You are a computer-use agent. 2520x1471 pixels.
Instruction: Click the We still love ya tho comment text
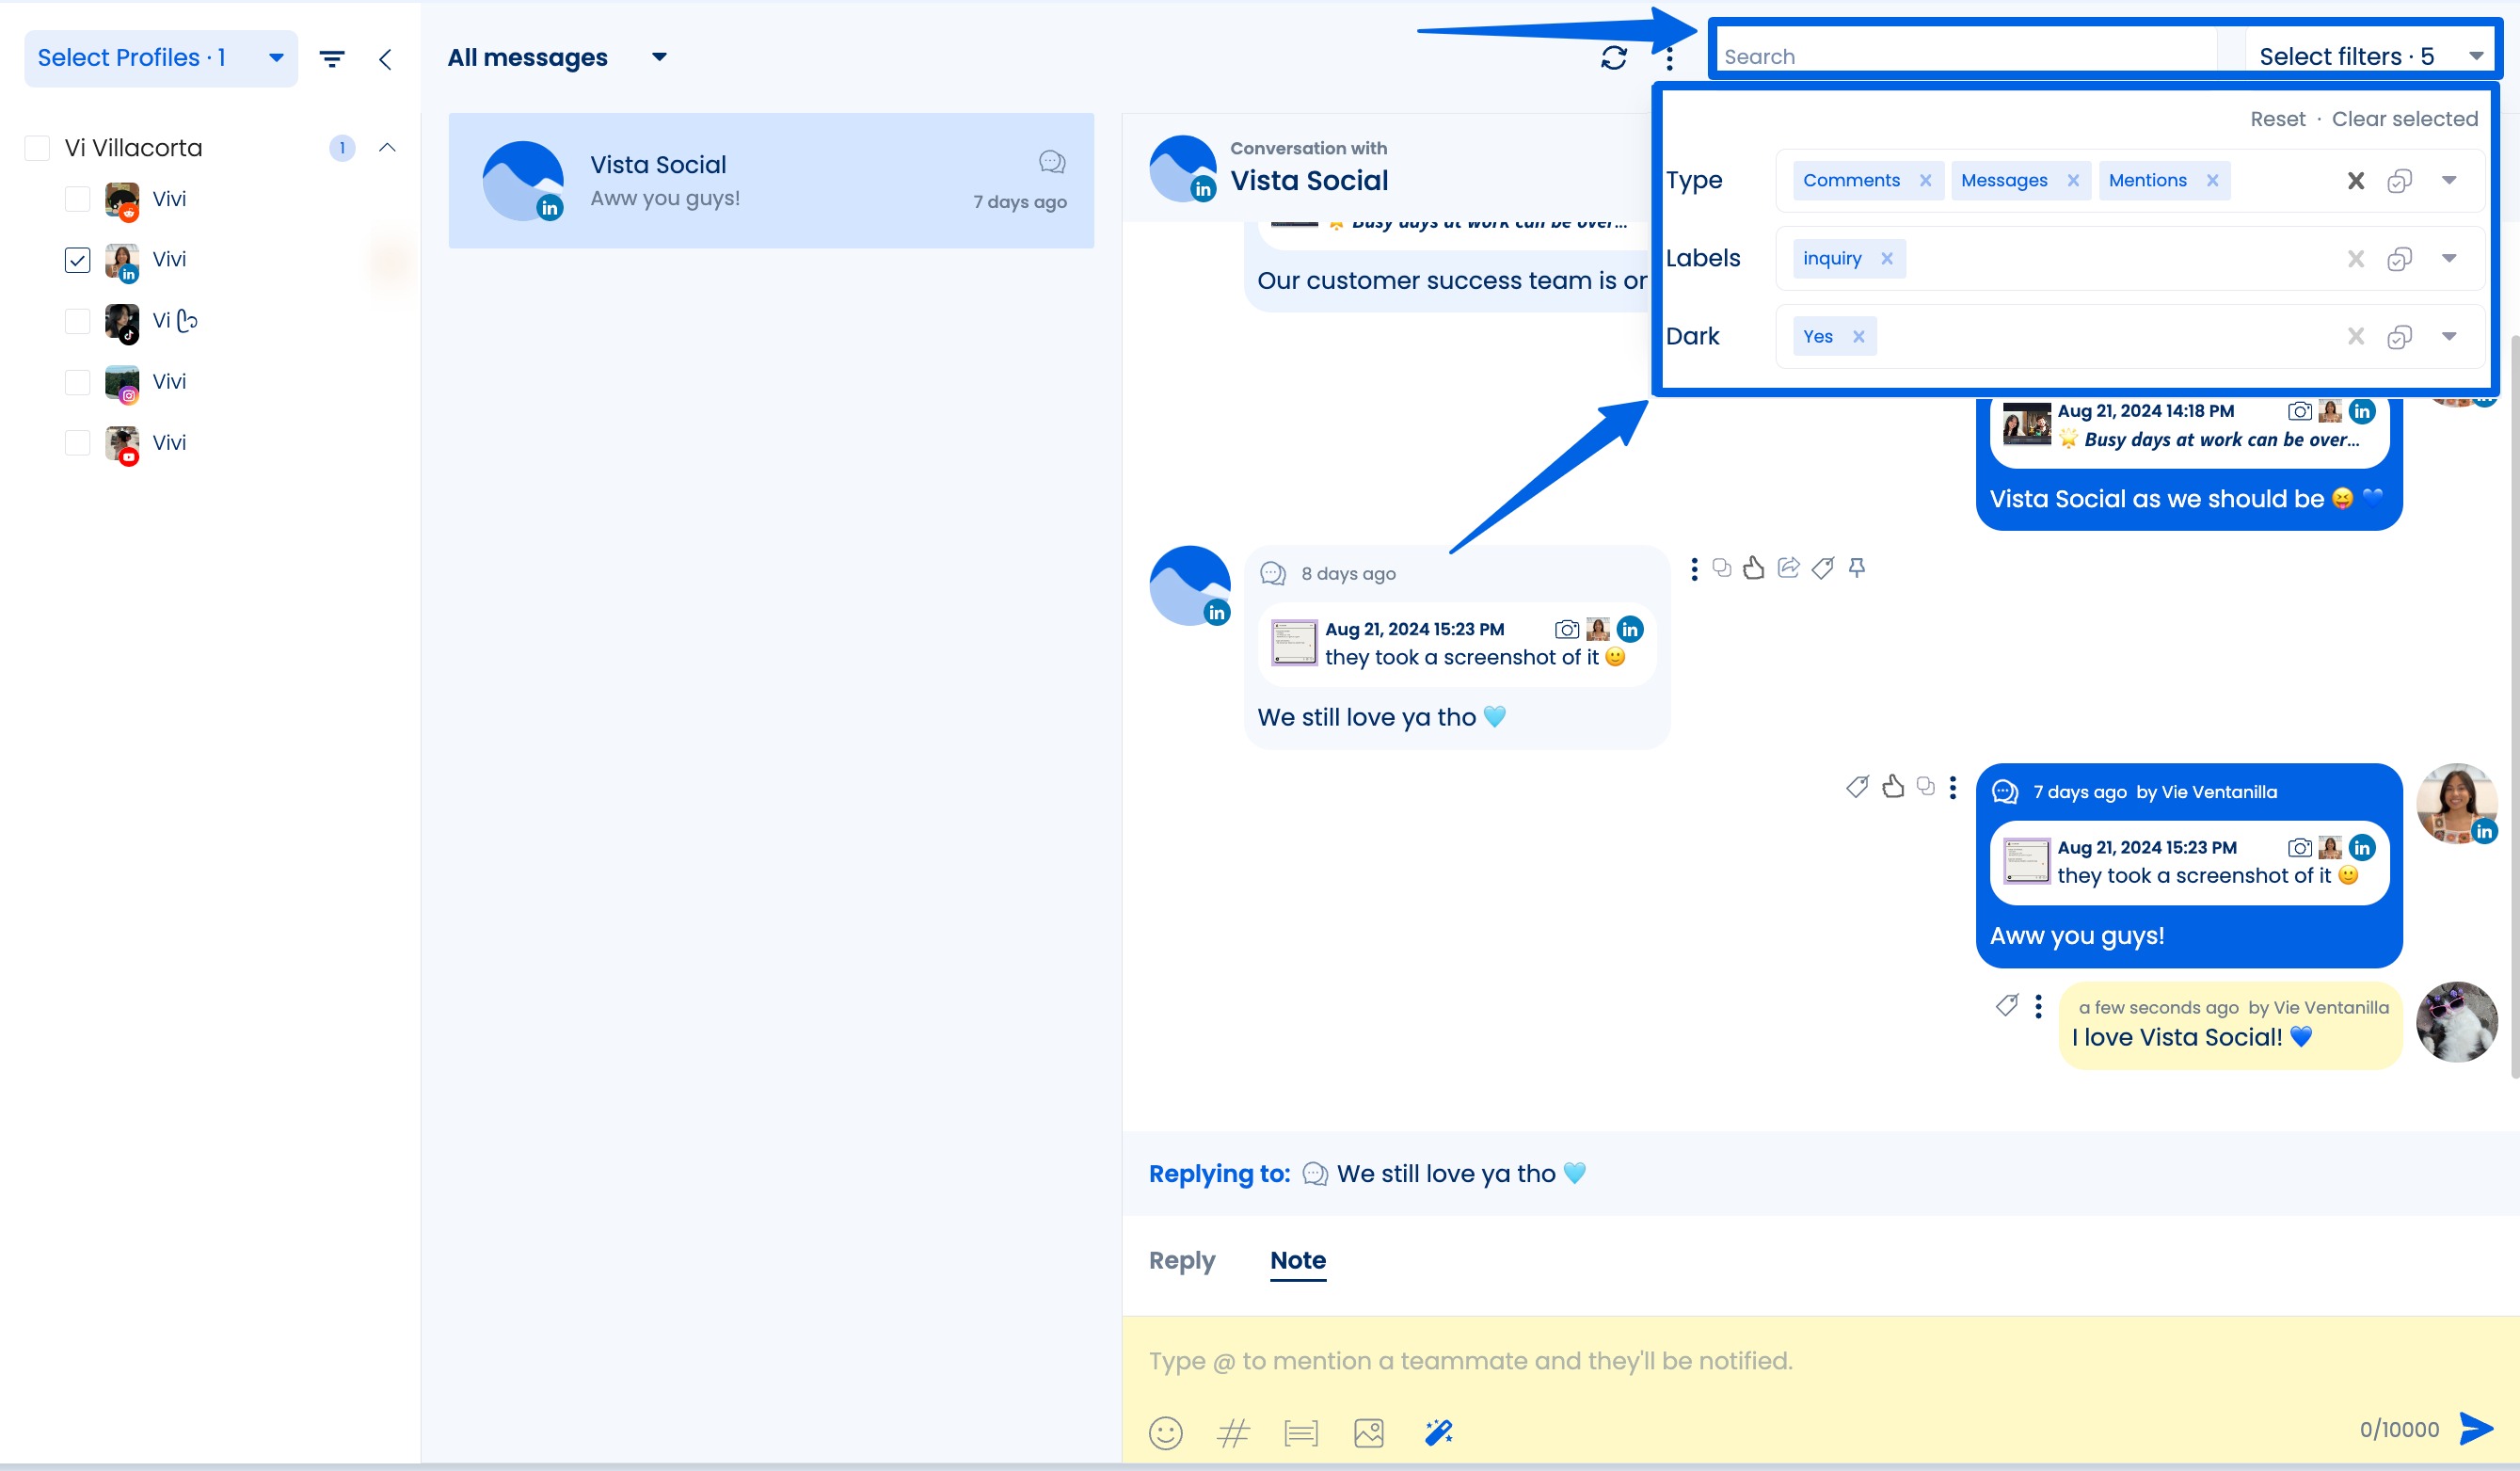[x=1381, y=718]
